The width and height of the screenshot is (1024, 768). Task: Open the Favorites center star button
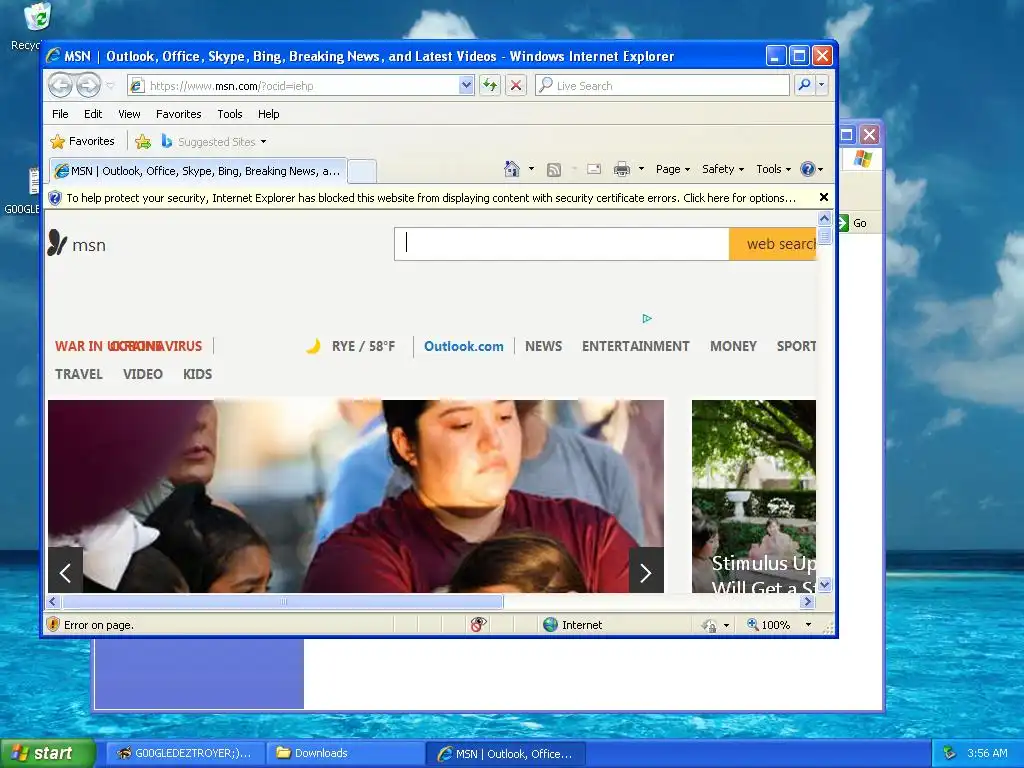[82, 141]
